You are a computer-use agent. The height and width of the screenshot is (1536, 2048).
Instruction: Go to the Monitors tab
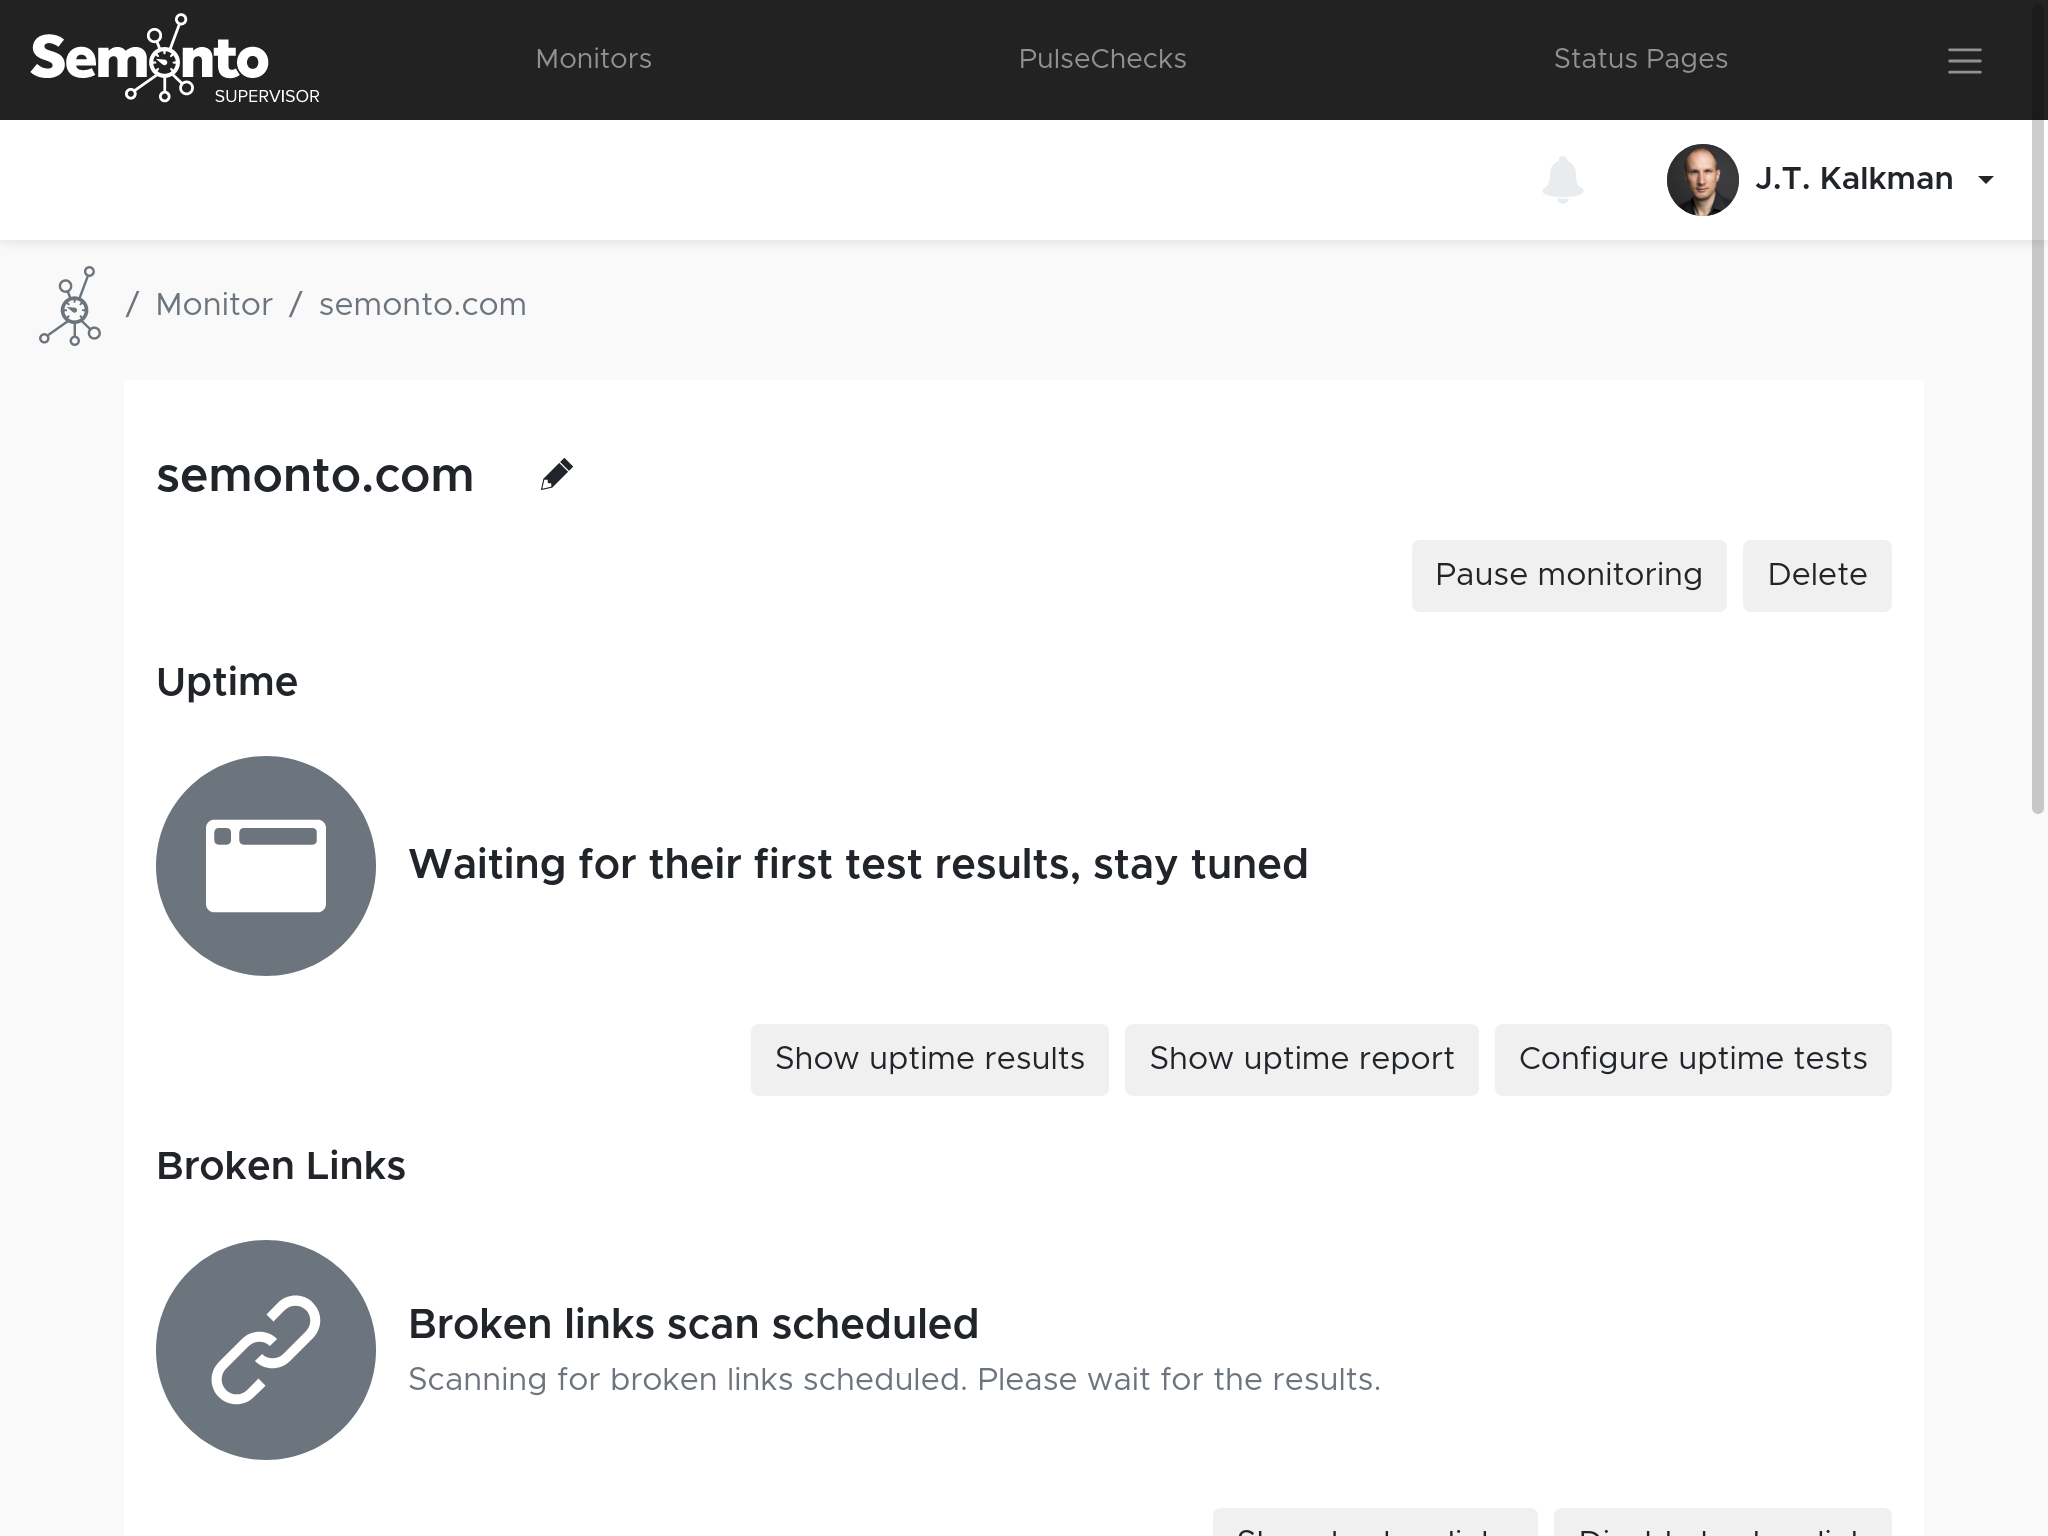point(593,59)
